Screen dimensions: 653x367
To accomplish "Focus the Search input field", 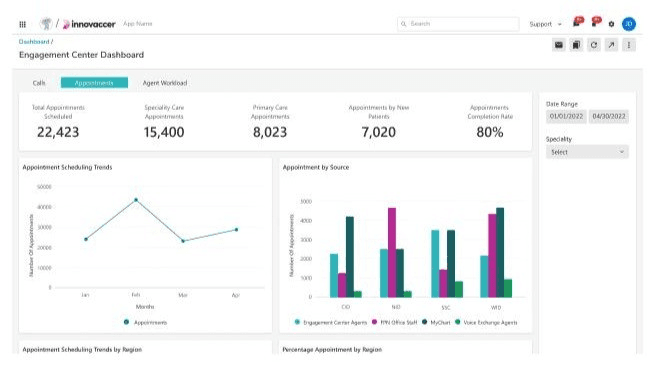I will click(458, 24).
